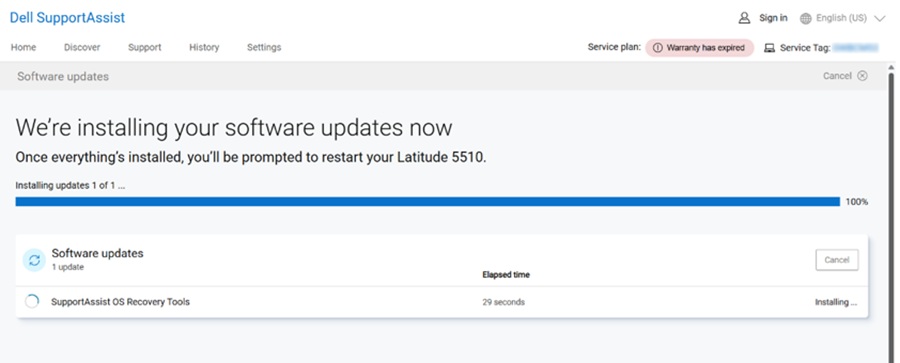Screen dimensions: 900x363
Task: Click the spinner beside SupportAssist OS Recovery Tools
Action: pyautogui.click(x=32, y=302)
